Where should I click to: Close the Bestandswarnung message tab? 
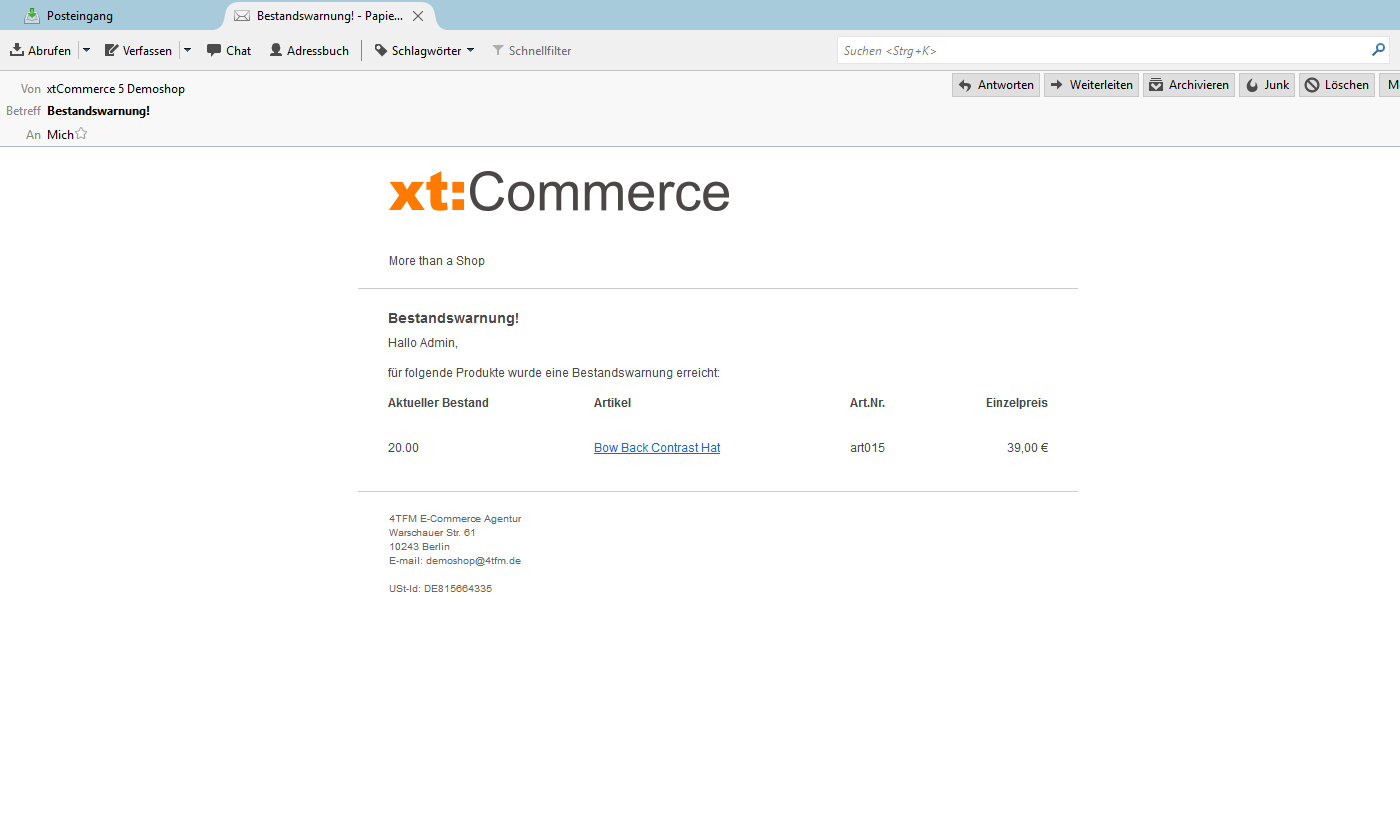(x=418, y=16)
